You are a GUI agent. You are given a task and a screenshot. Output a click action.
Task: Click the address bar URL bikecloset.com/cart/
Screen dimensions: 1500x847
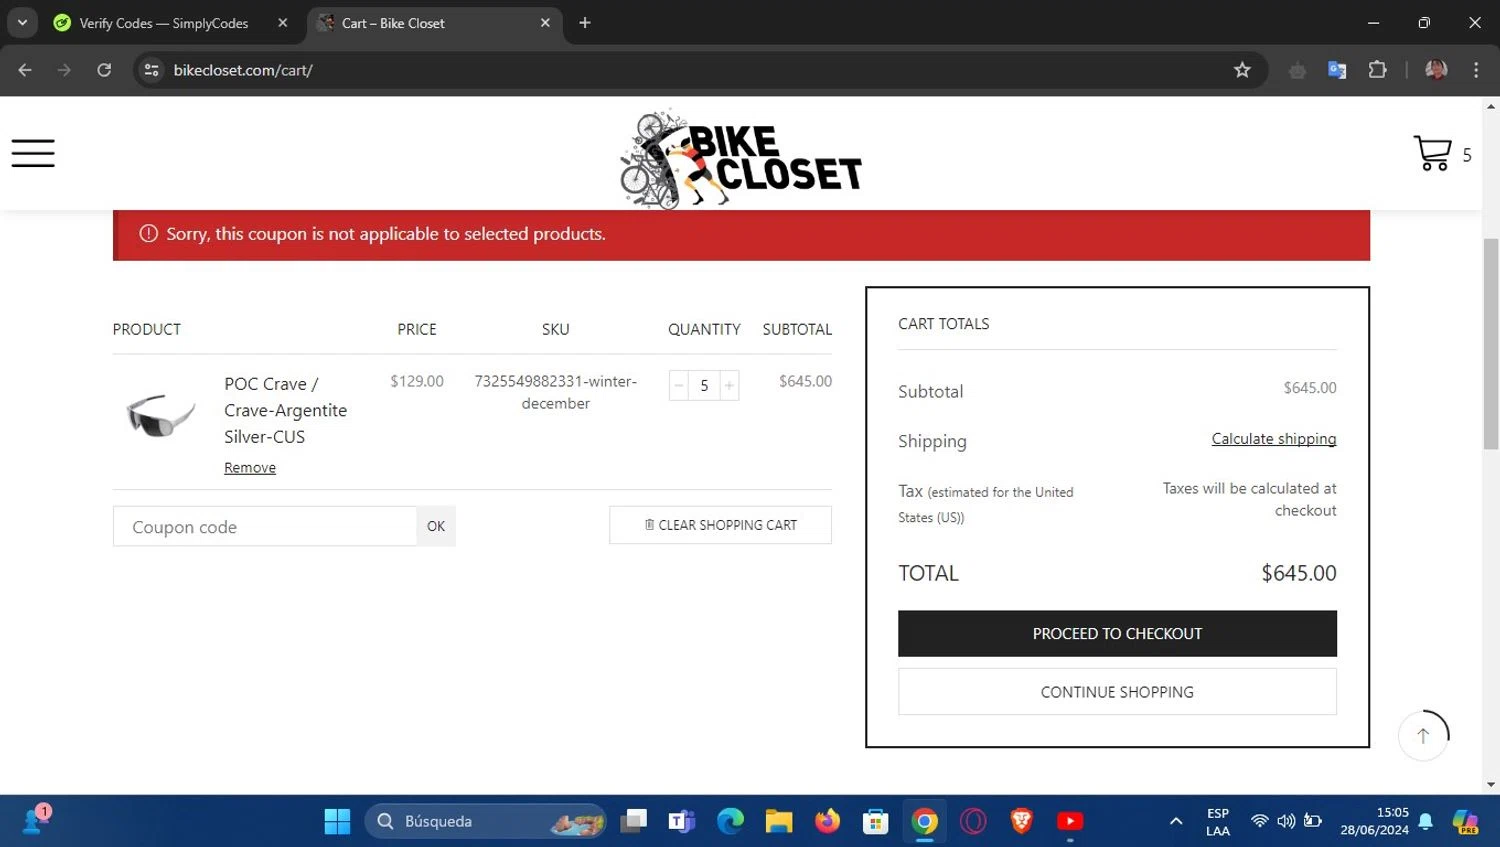(243, 70)
